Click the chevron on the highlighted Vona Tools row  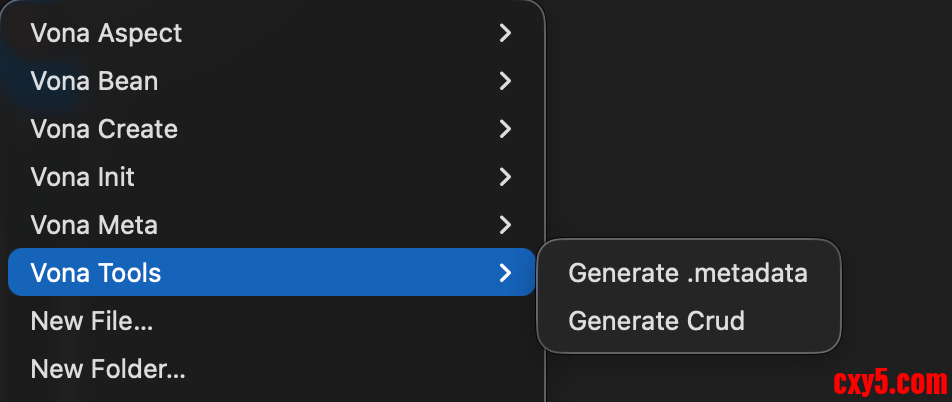tap(505, 272)
